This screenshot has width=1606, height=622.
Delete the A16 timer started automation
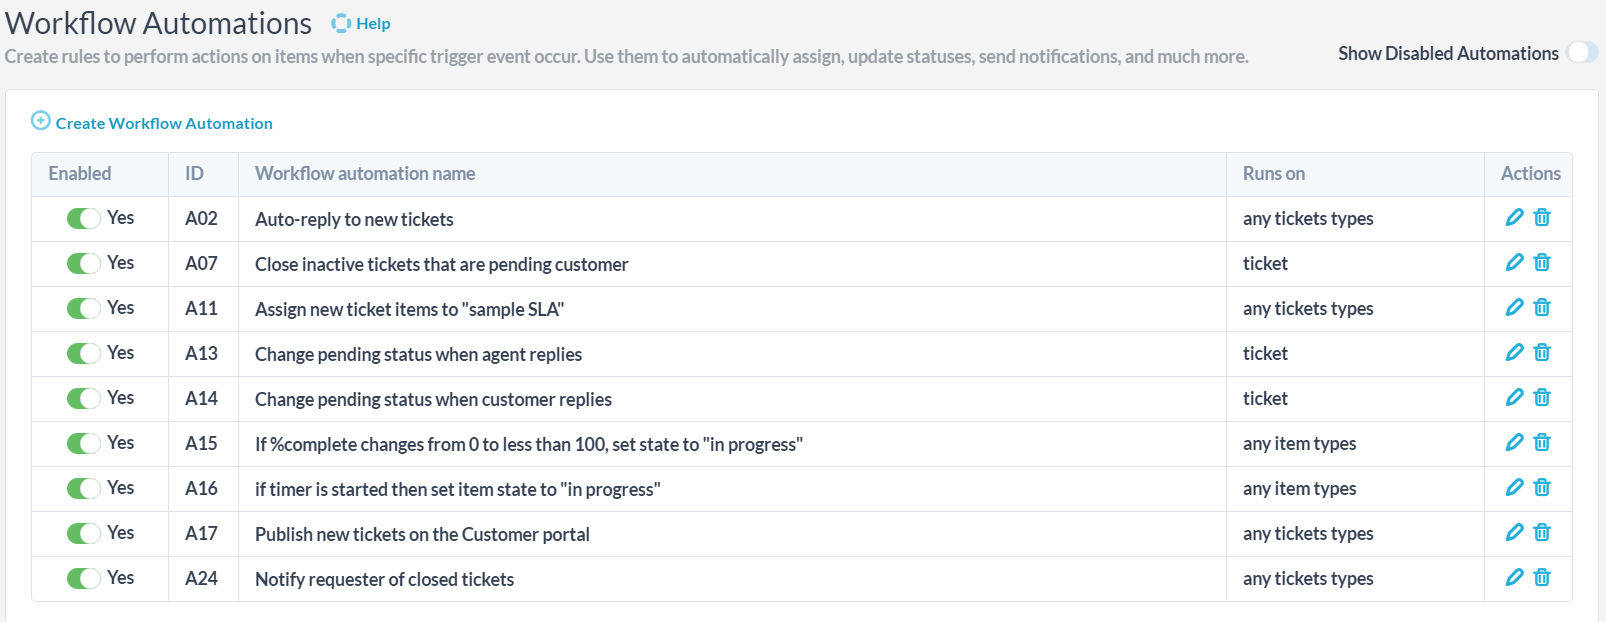point(1542,487)
